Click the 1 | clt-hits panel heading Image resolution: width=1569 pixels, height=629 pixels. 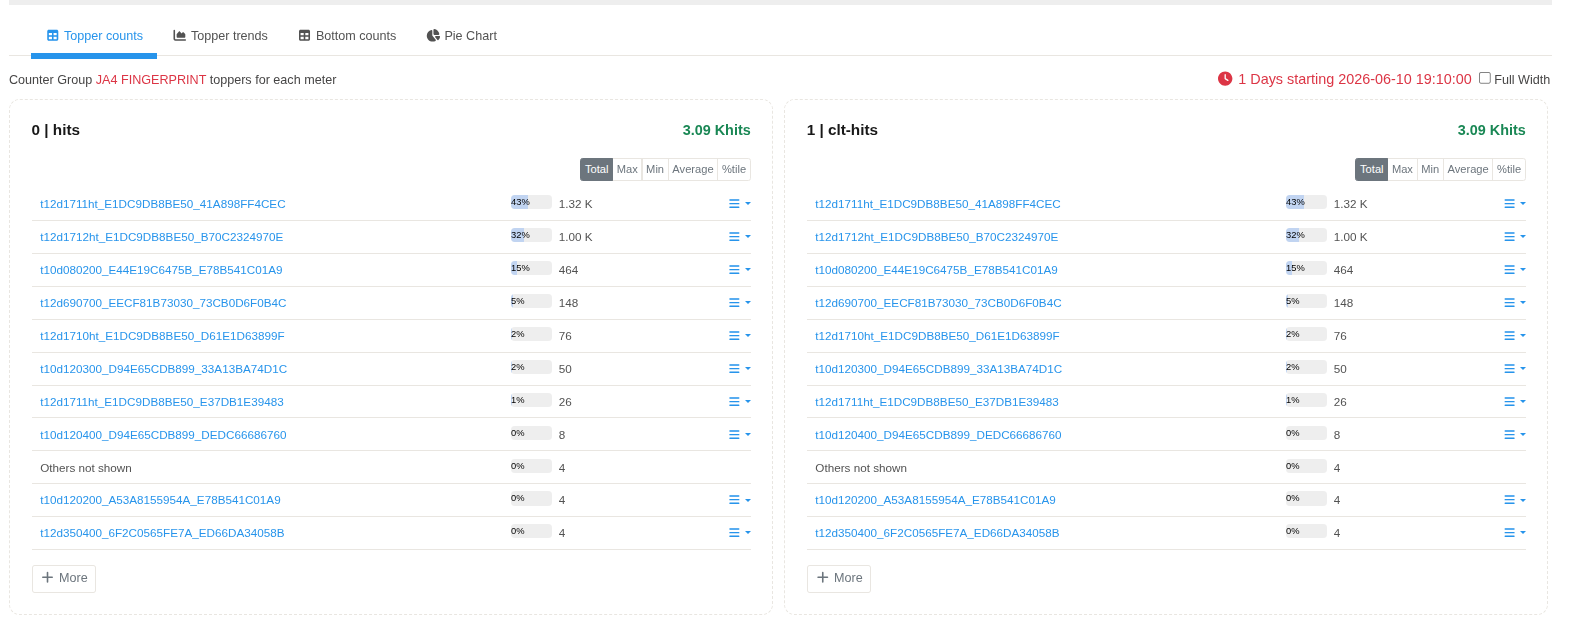pyautogui.click(x=842, y=130)
